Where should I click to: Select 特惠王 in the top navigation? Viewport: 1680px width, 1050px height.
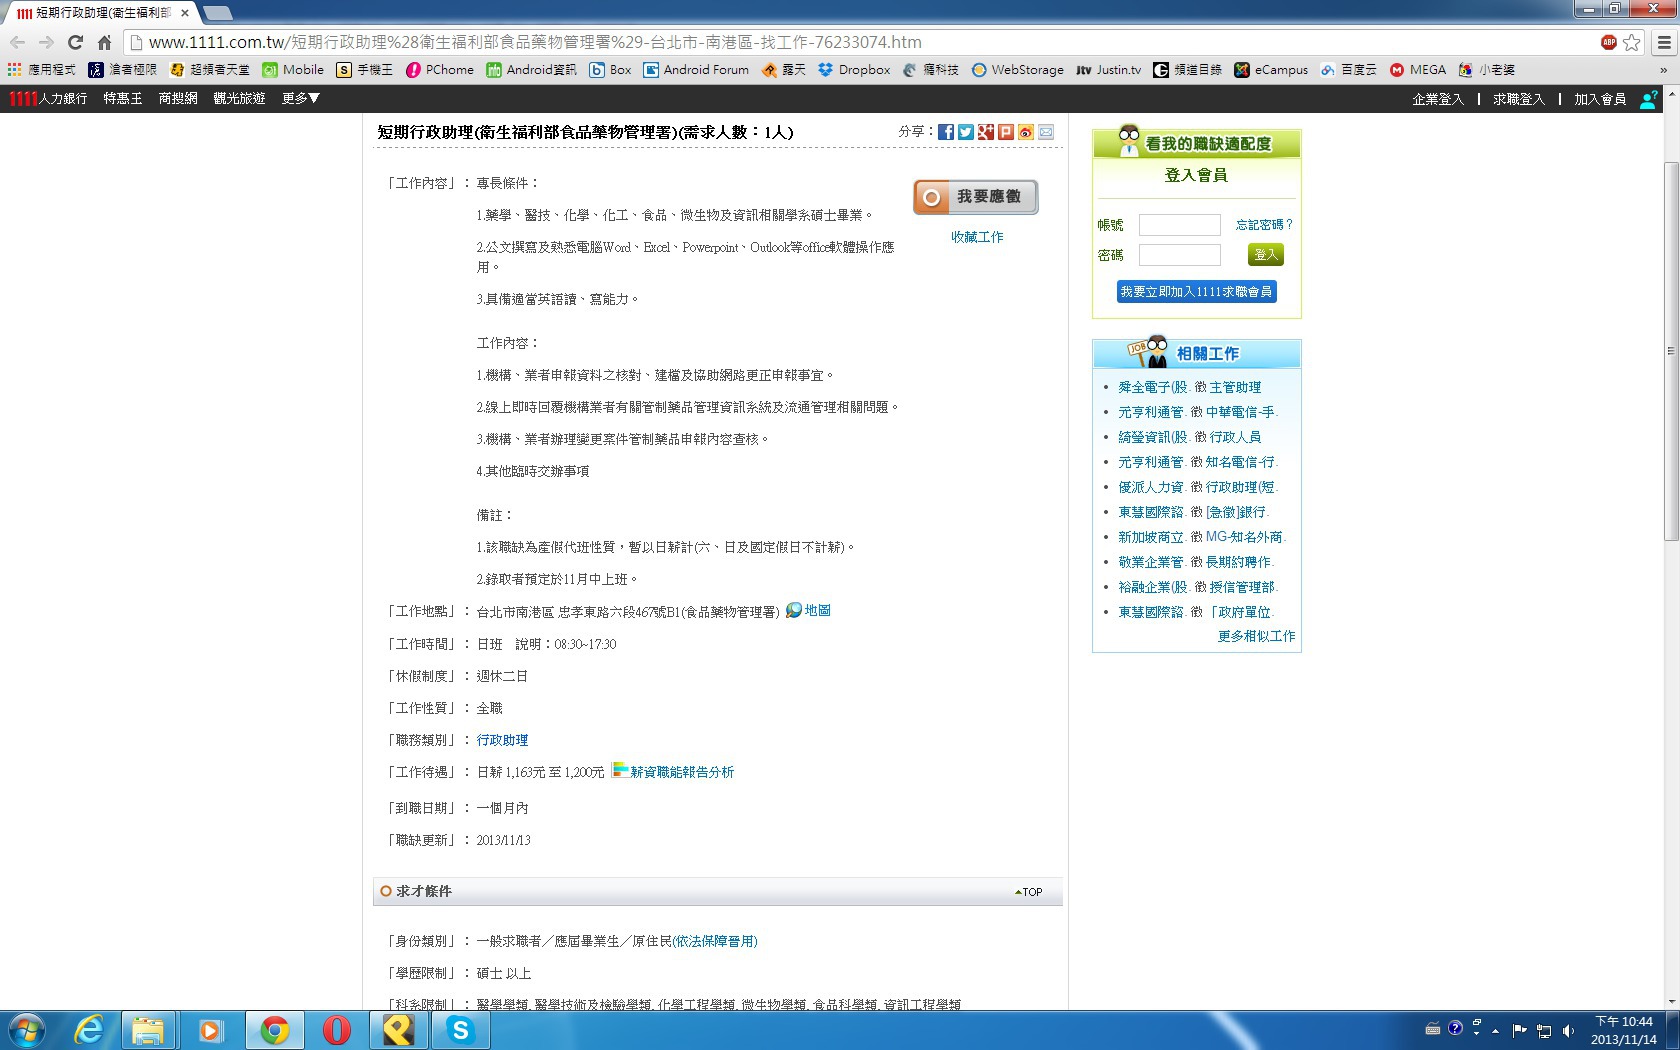[123, 98]
